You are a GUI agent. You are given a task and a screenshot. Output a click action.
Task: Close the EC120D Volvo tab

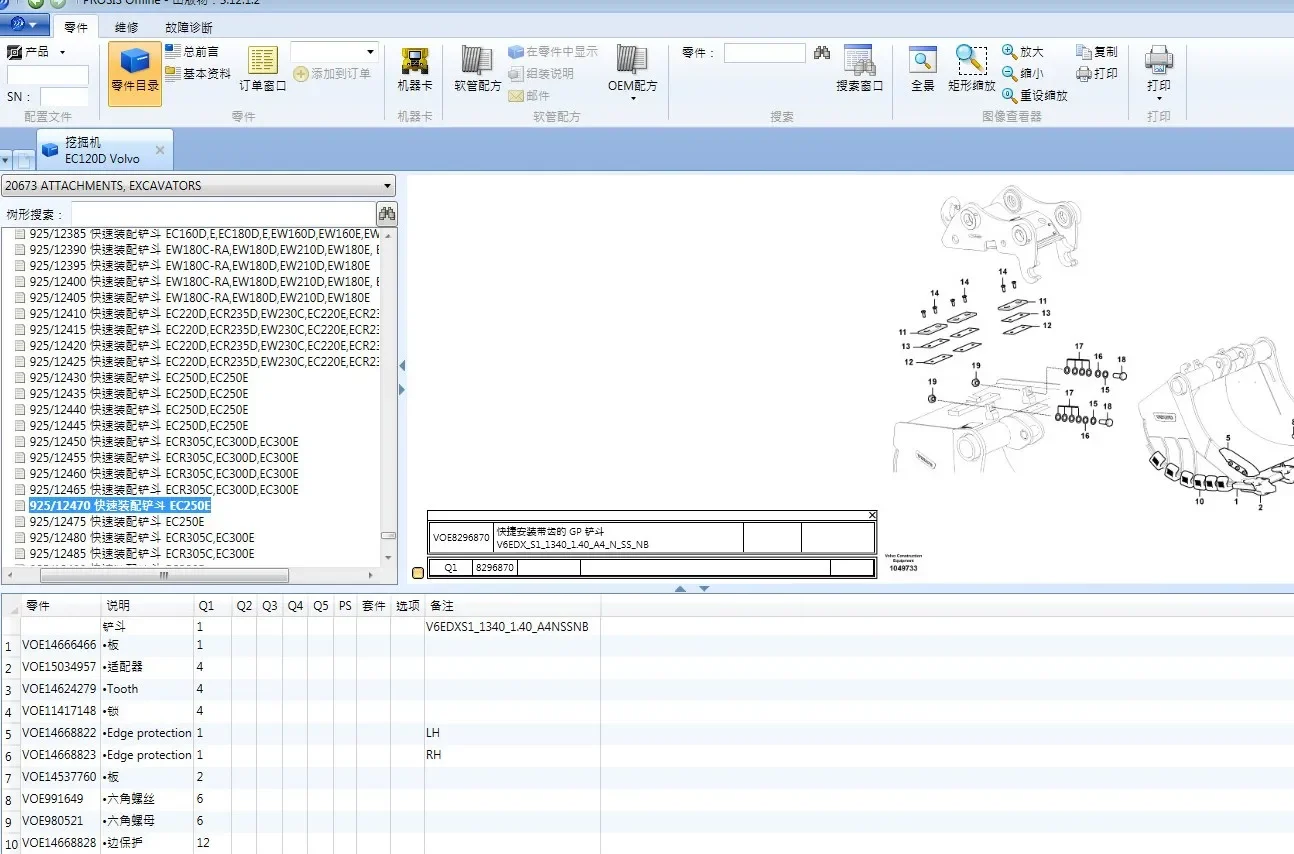point(160,150)
